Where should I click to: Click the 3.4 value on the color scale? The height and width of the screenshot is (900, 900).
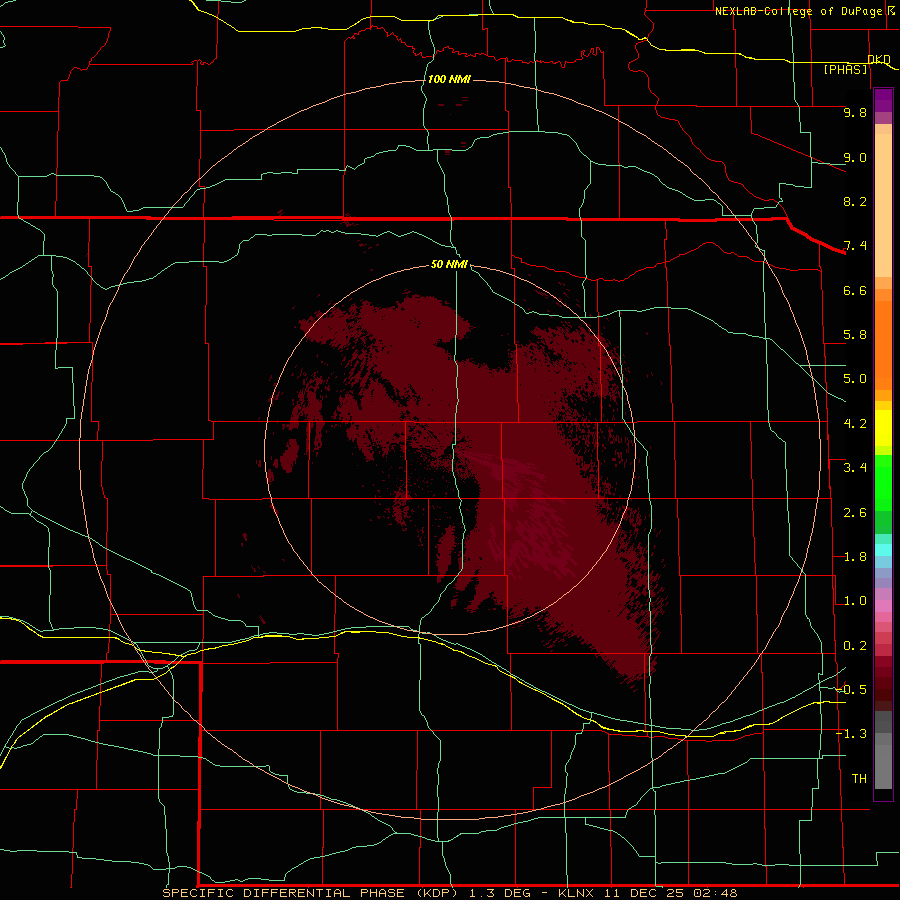tap(855, 468)
